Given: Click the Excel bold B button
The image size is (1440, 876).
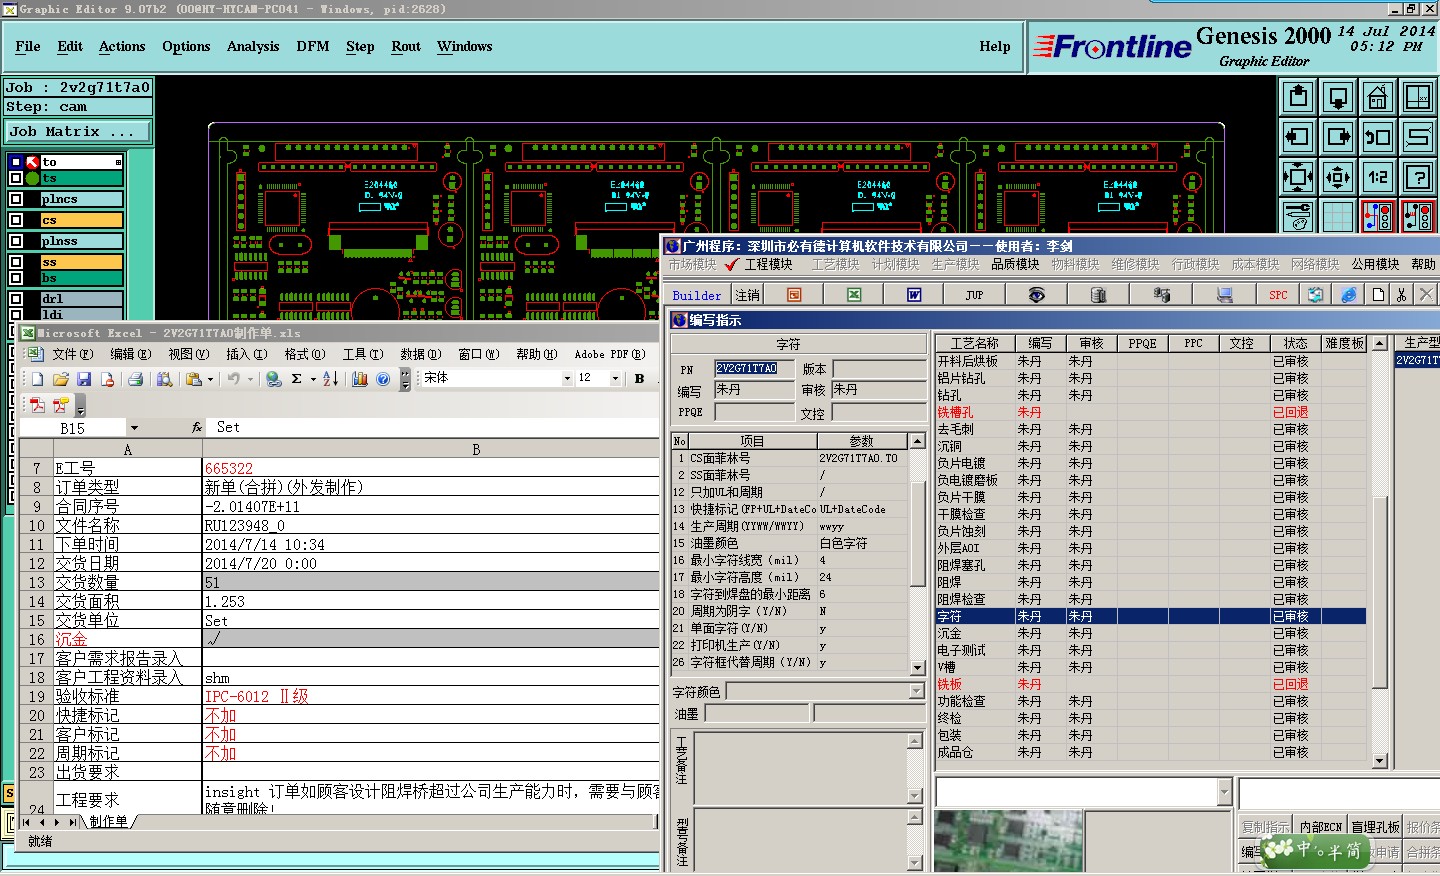Looking at the screenshot, I should [x=639, y=379].
